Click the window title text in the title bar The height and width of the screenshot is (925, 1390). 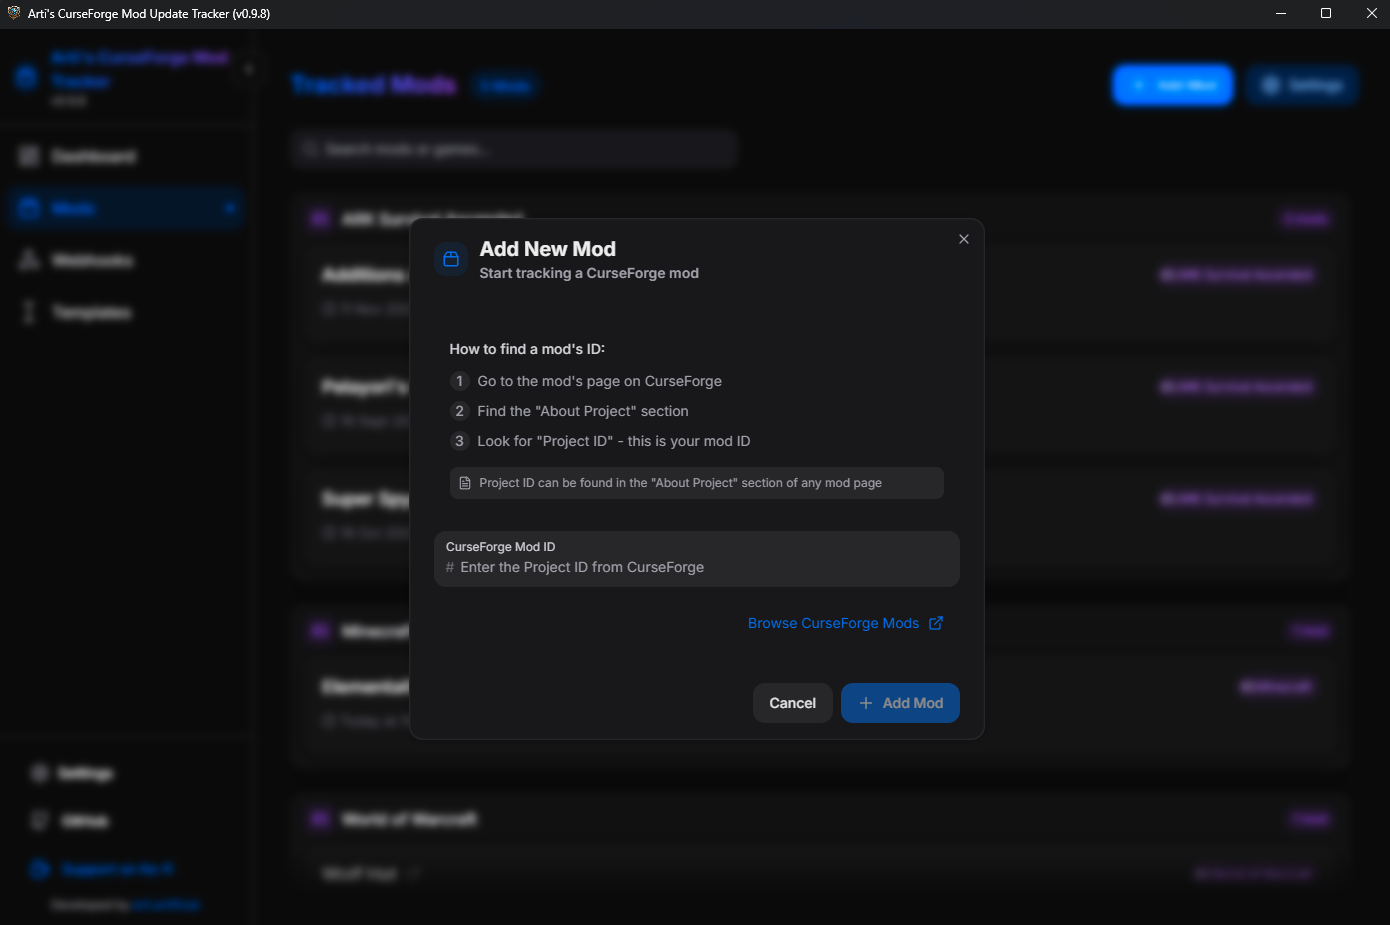click(149, 14)
